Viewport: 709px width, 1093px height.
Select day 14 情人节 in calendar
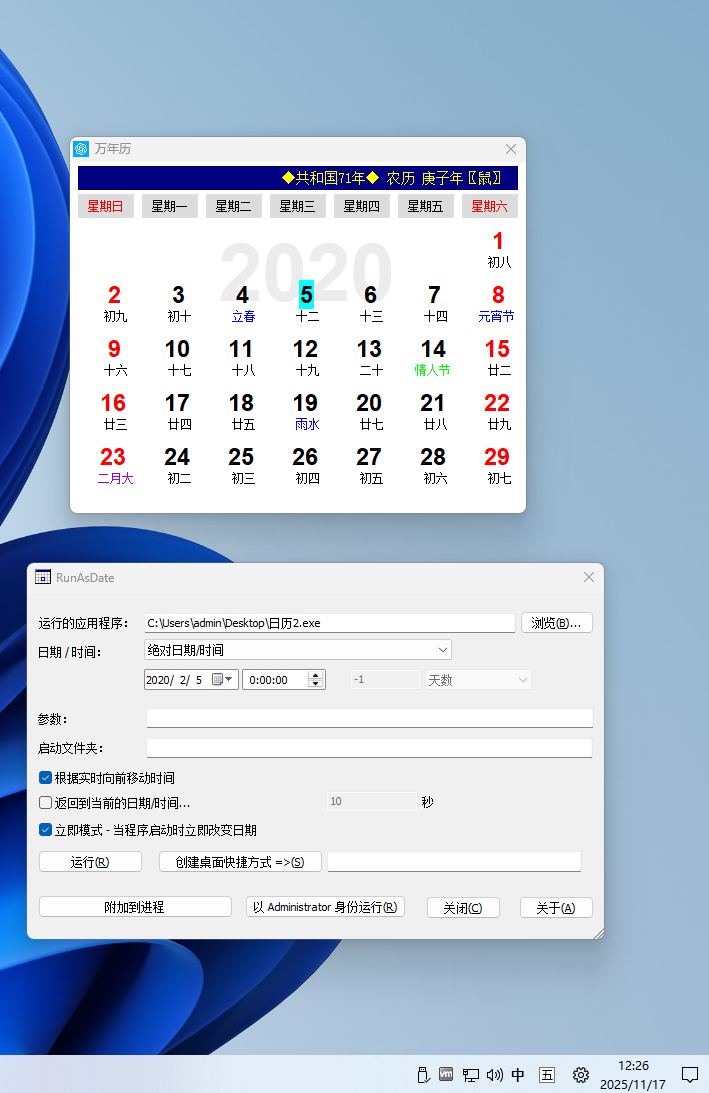click(433, 357)
